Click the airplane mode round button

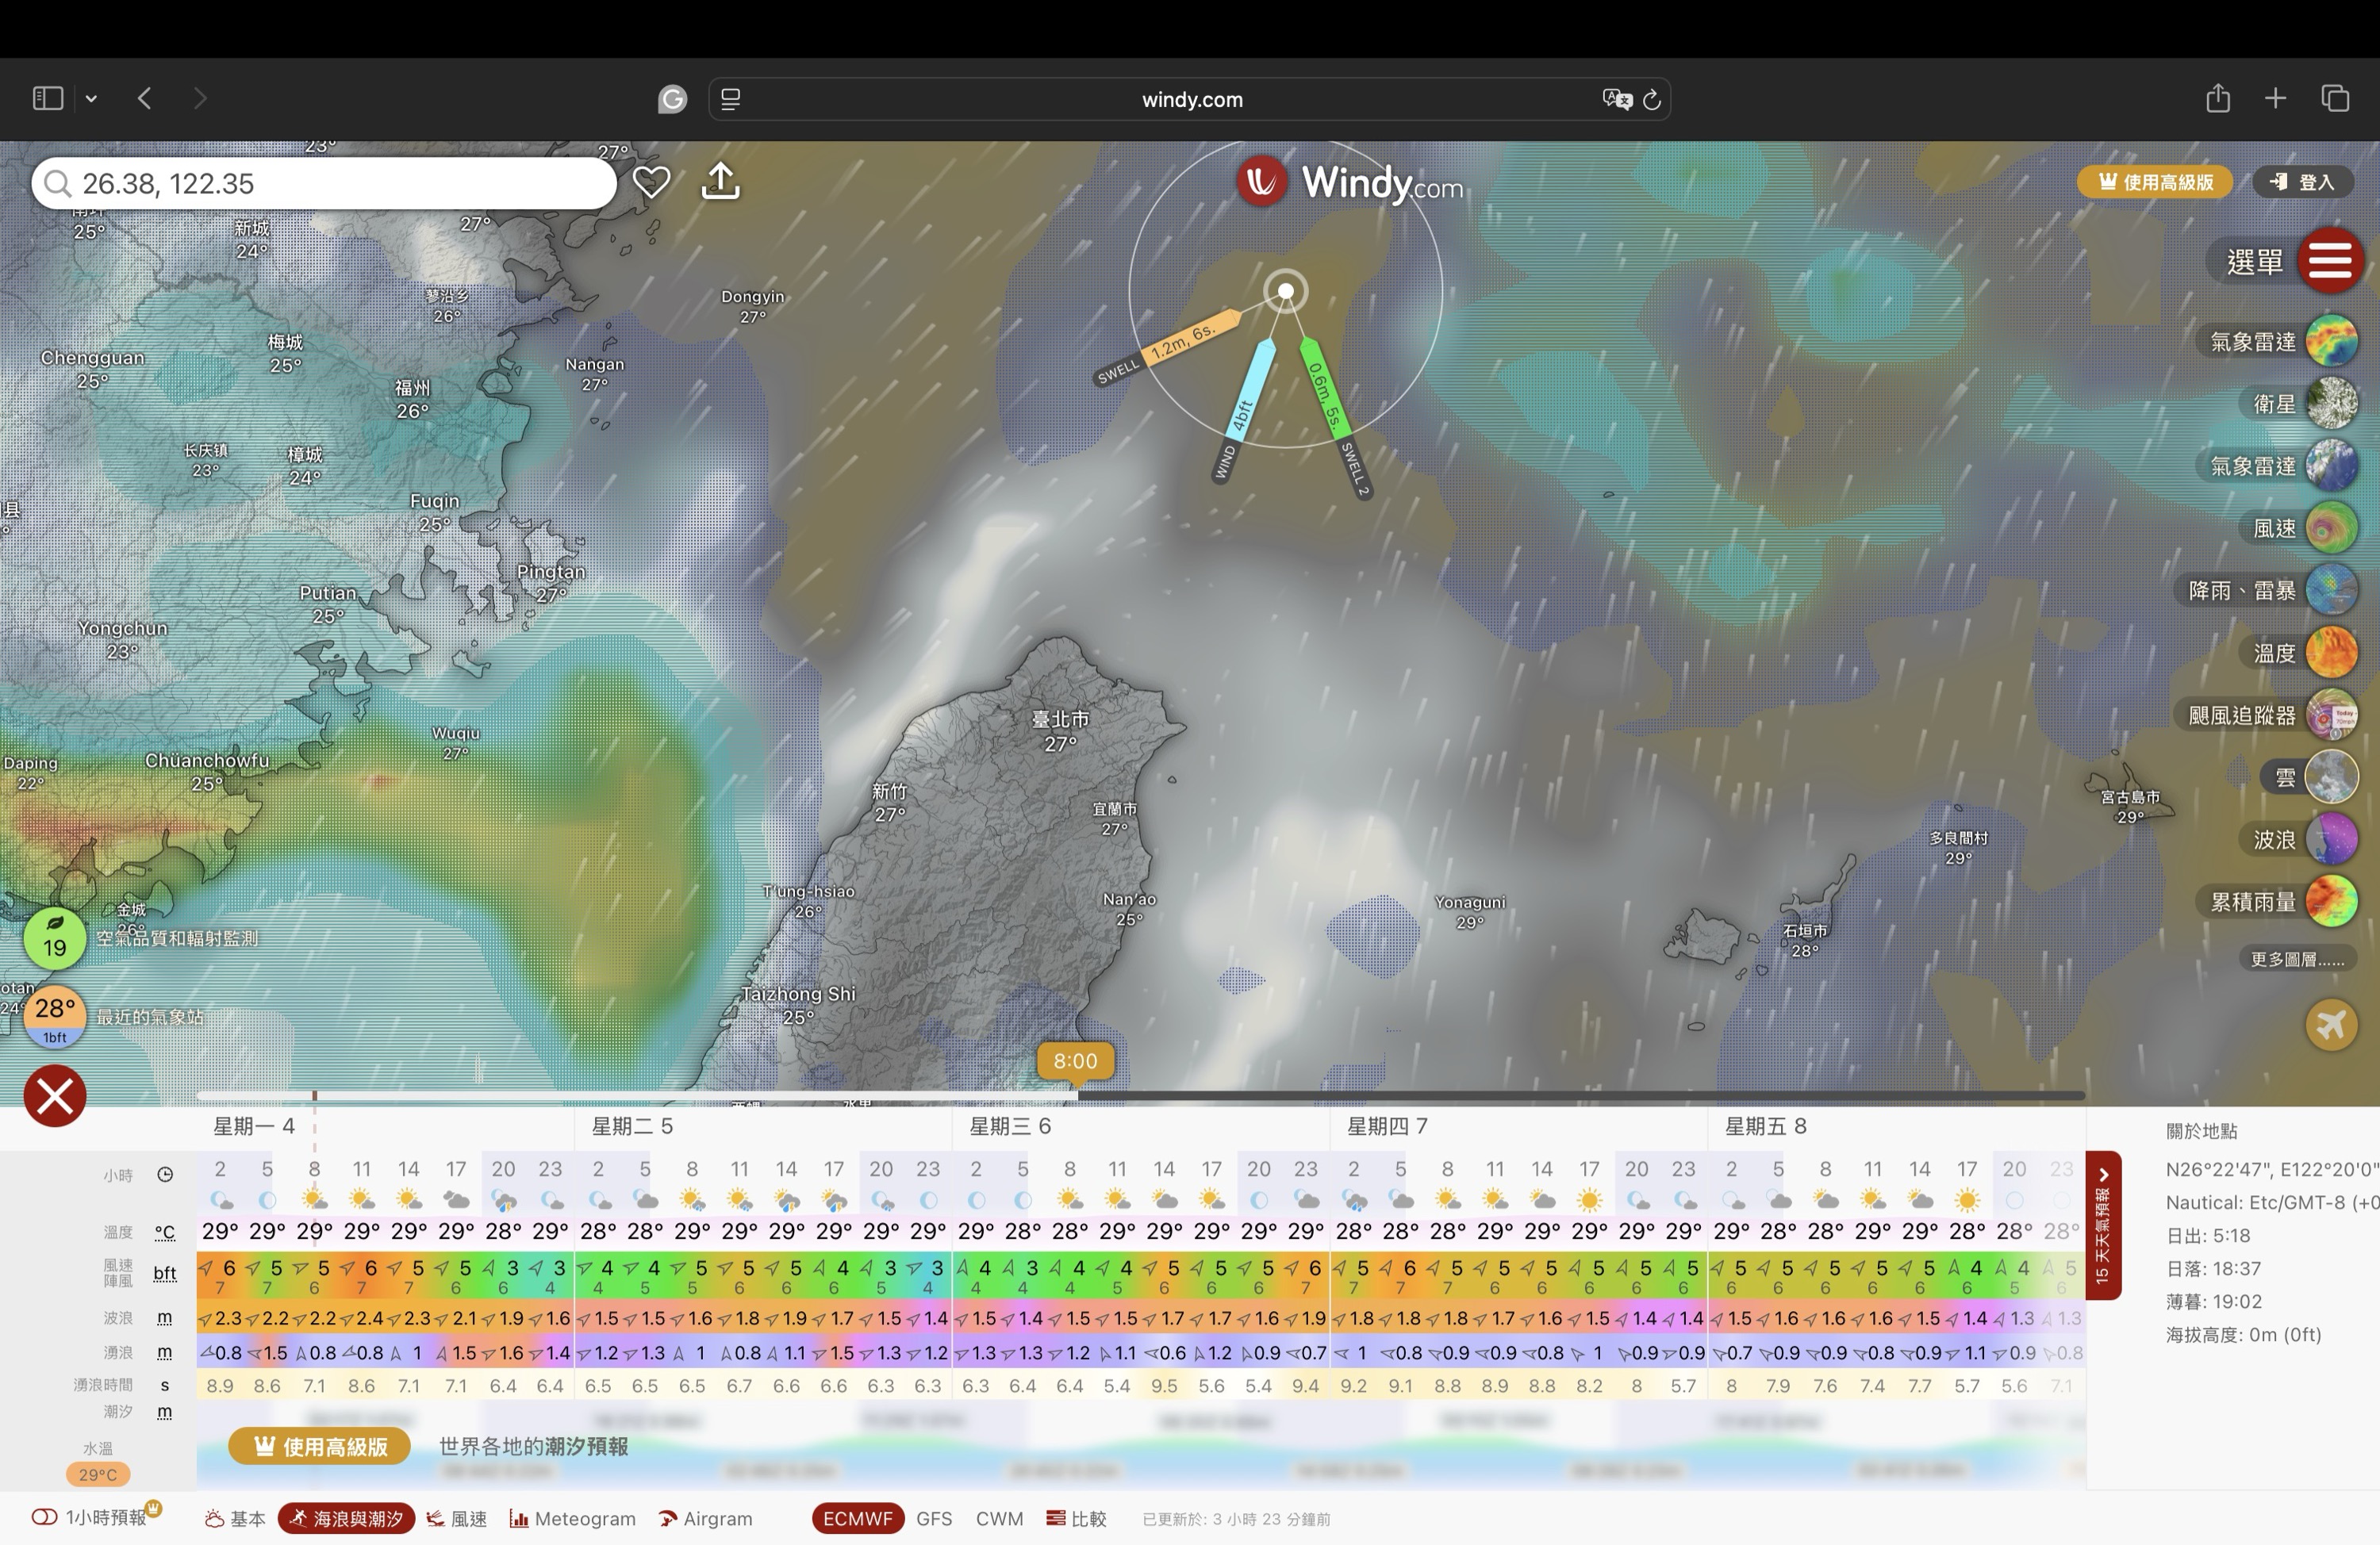2331,1025
